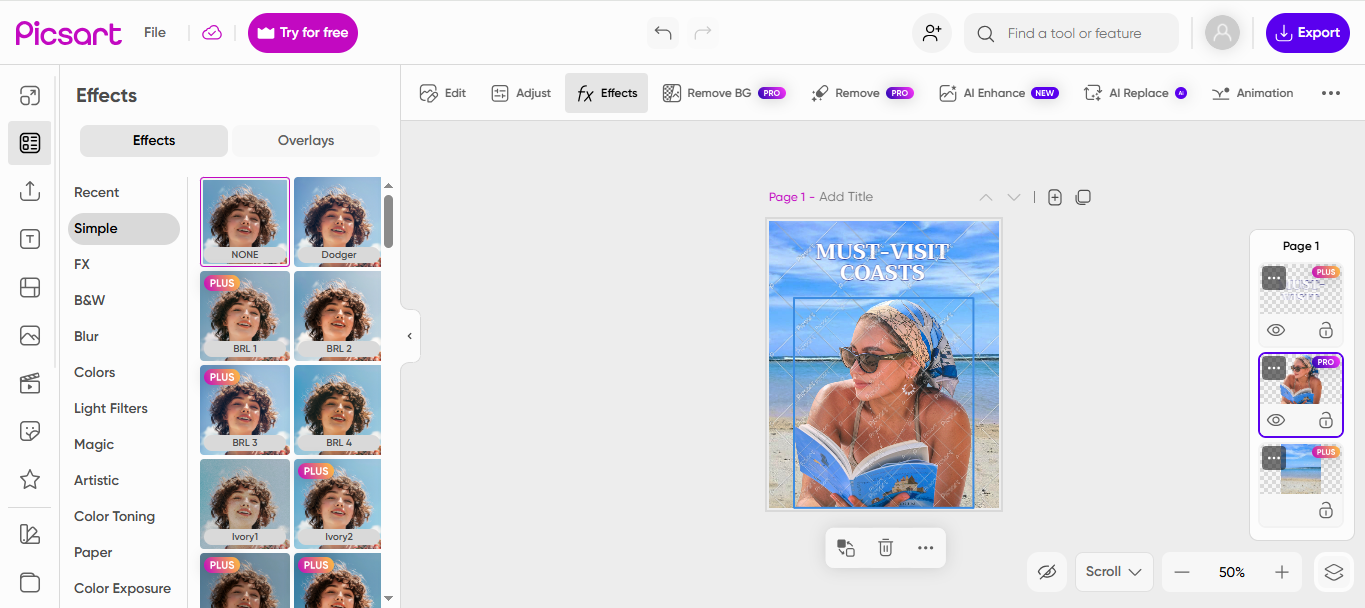This screenshot has width=1365, height=608.
Task: Open the draw tool in sidebar
Action: pyautogui.click(x=30, y=534)
